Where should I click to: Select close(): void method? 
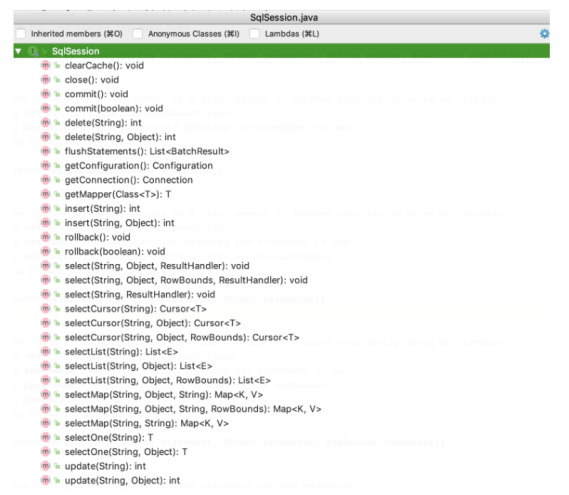pos(92,79)
